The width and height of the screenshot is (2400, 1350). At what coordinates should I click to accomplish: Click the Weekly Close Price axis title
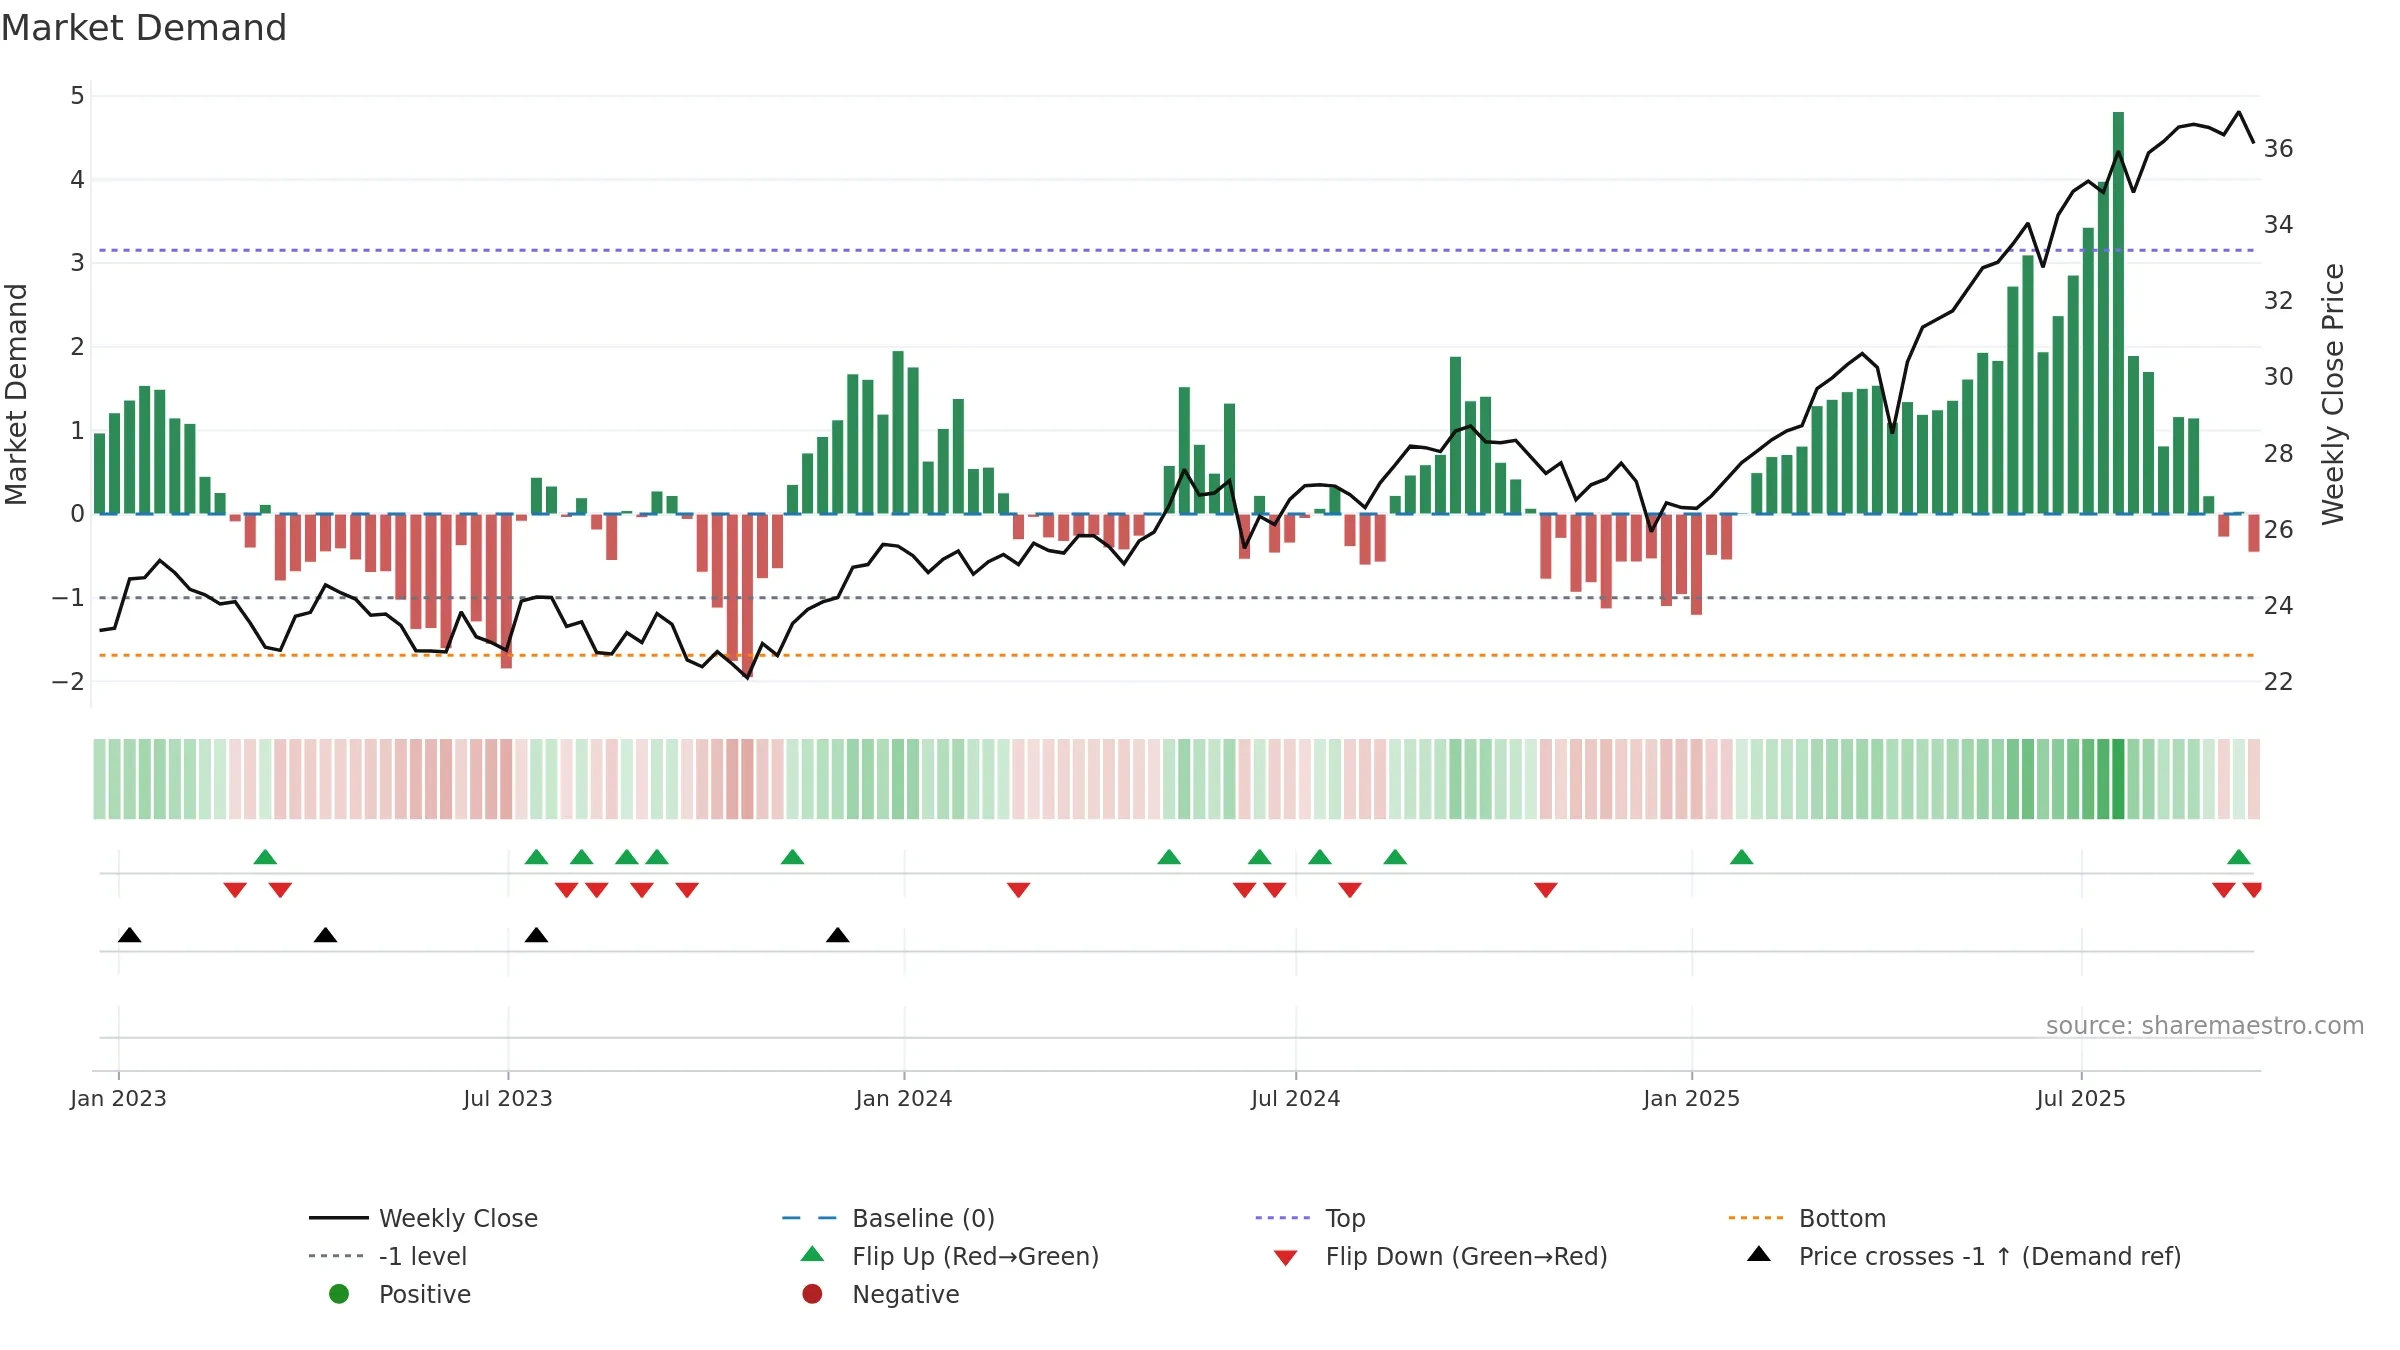pos(2333,394)
